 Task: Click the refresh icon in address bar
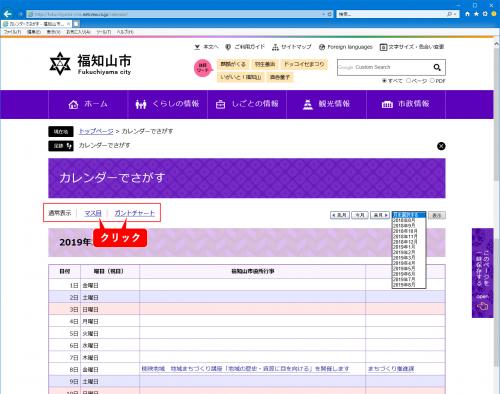click(330, 14)
